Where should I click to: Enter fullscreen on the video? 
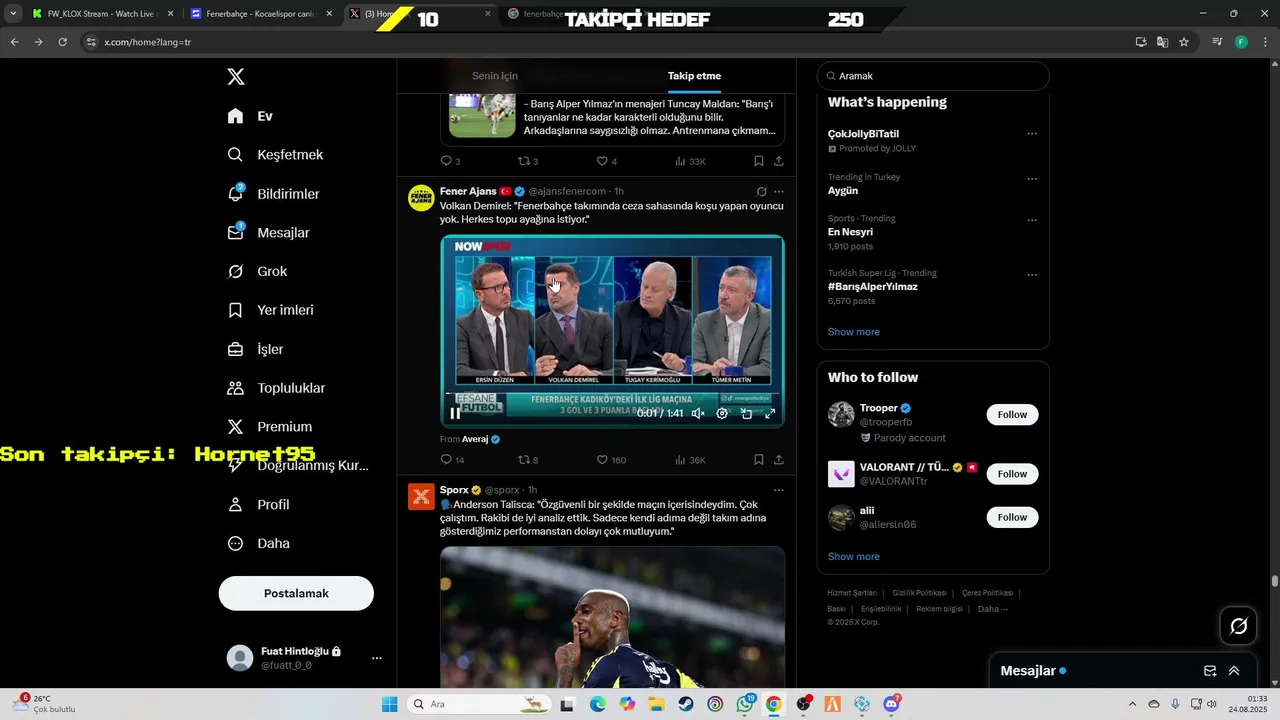[770, 413]
